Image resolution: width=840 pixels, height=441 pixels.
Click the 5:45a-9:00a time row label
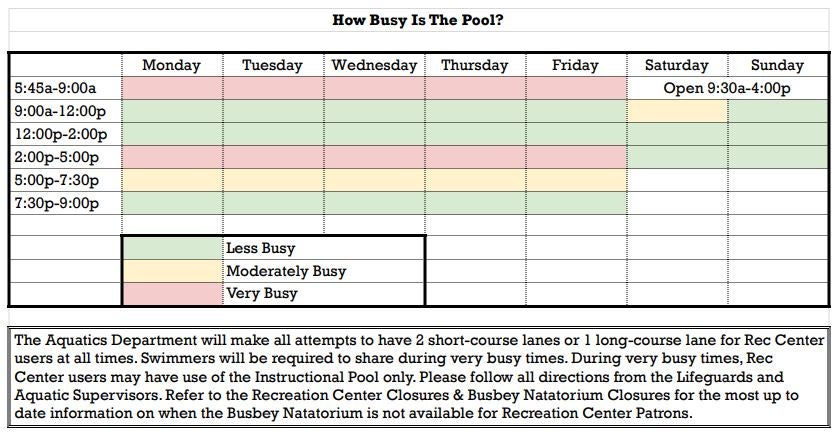[x=55, y=88]
